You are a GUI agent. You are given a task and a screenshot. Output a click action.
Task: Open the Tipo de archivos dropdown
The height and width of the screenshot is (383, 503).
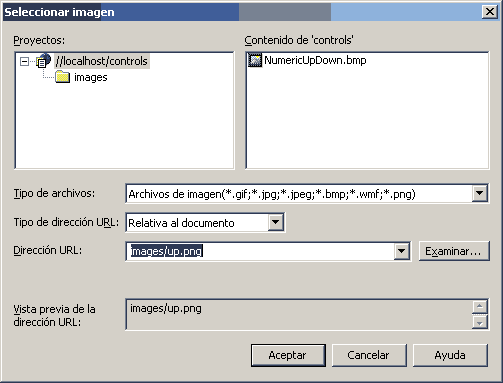tap(479, 193)
